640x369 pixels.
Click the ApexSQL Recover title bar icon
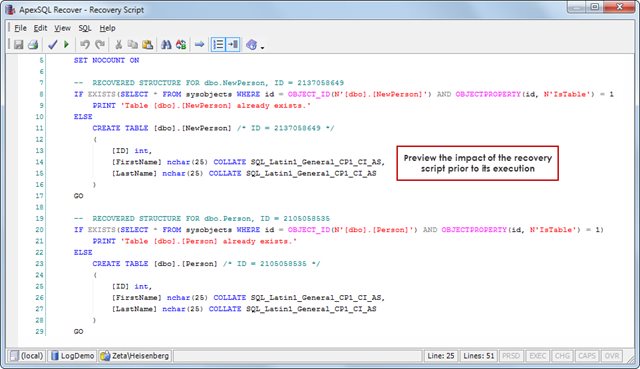pyautogui.click(x=10, y=9)
